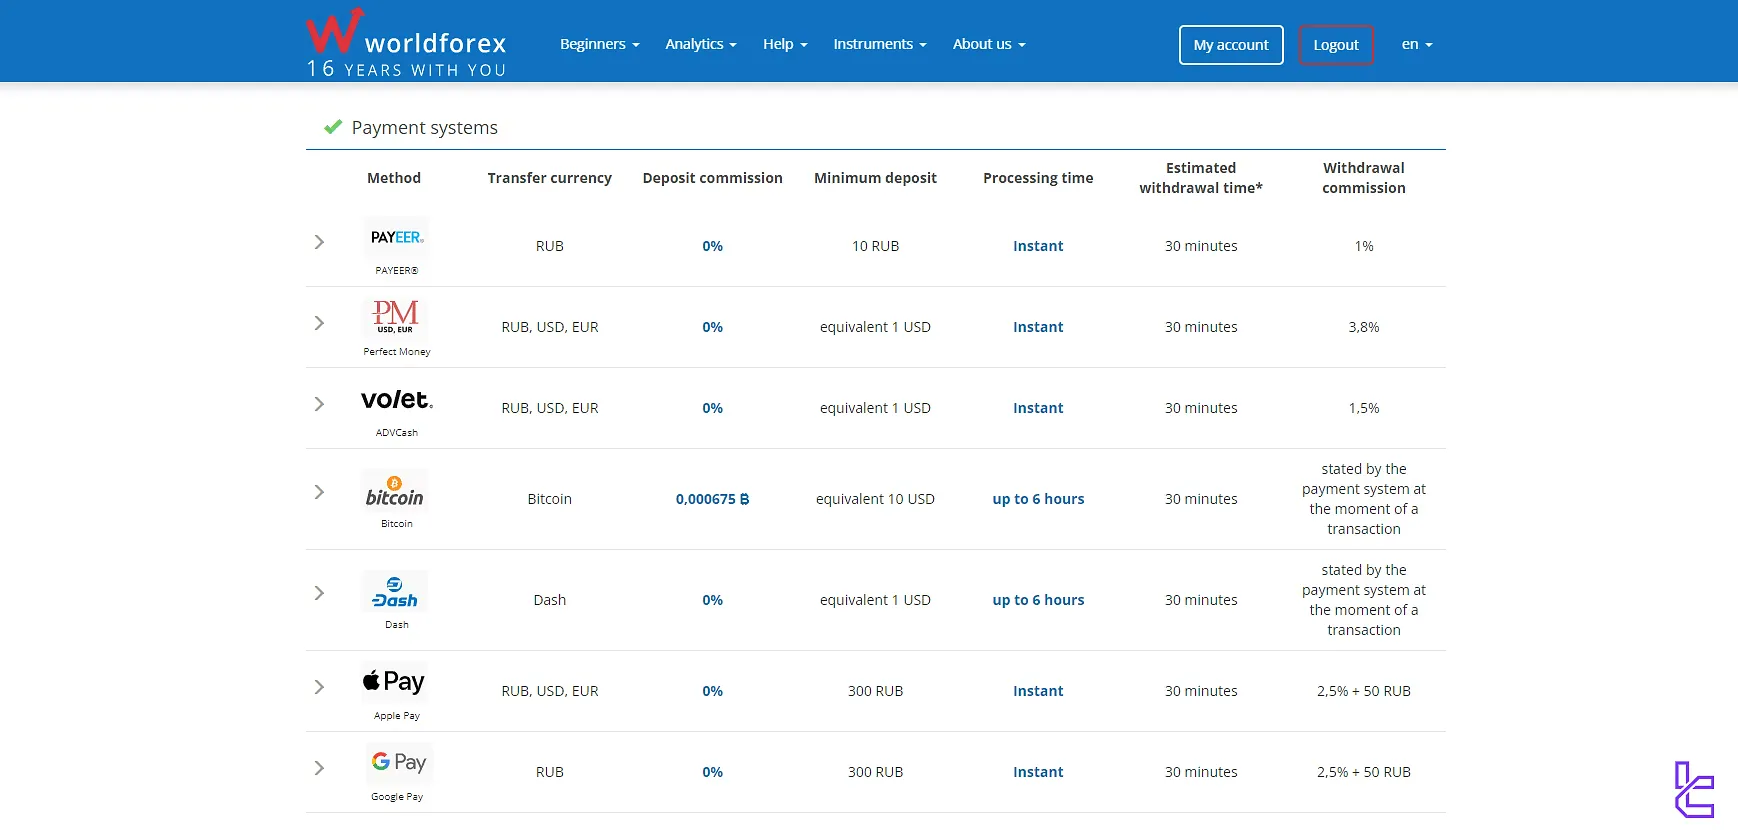This screenshot has width=1738, height=830.
Task: Click Google Pay's Instant processing time
Action: point(1038,772)
